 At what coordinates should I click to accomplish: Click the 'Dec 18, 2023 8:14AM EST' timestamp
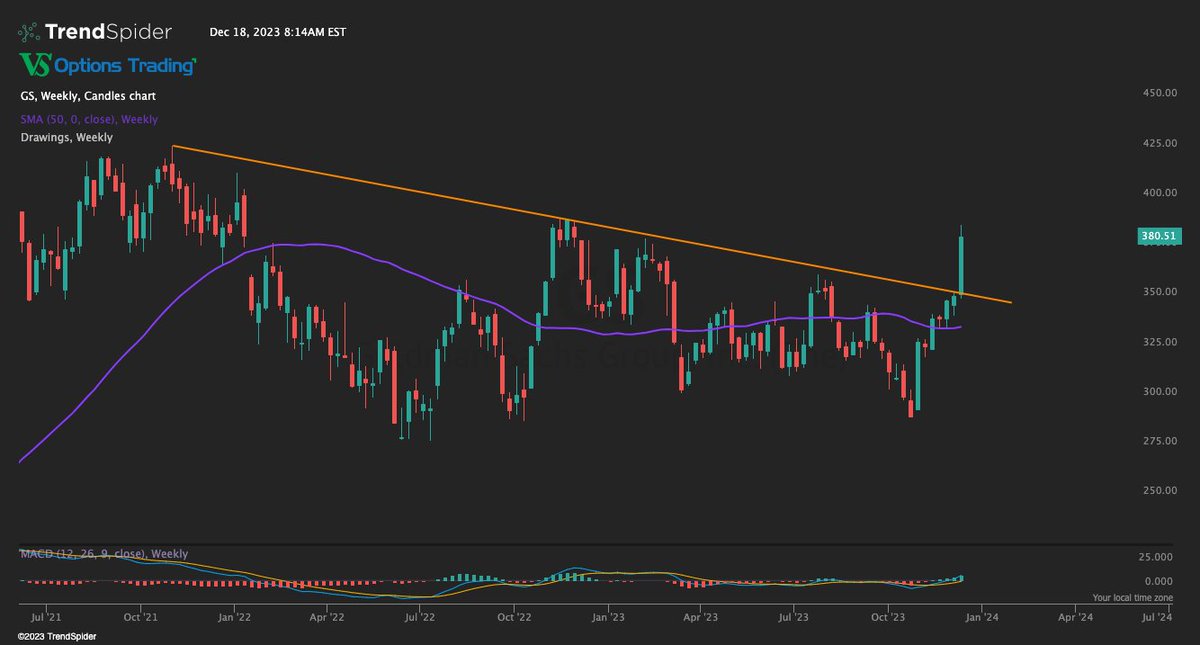click(278, 32)
